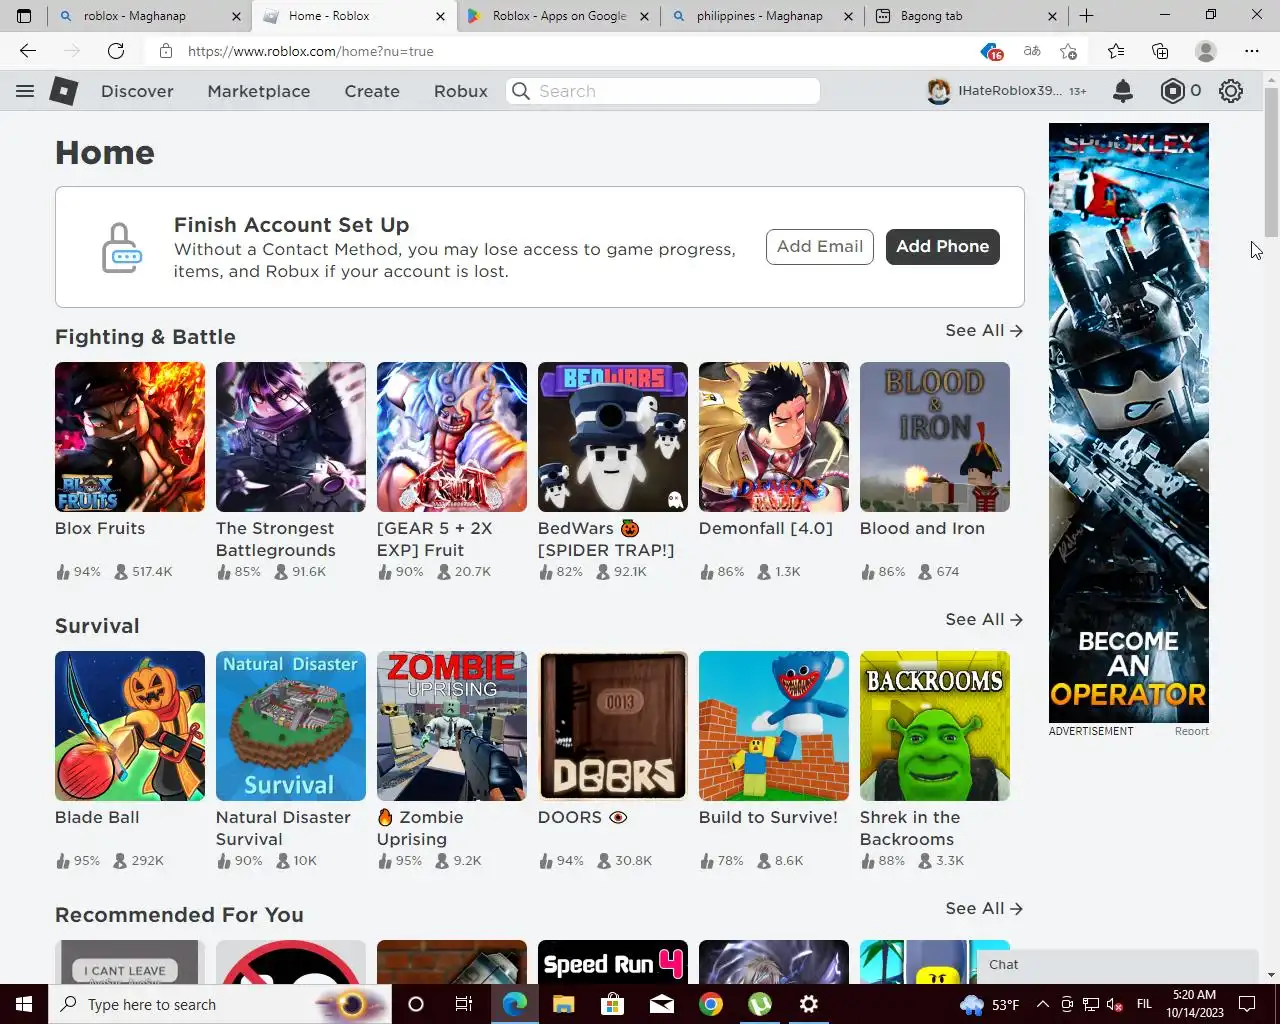Open IHateRoblox39 profile name
This screenshot has width=1280, height=1024.
pos(1010,91)
